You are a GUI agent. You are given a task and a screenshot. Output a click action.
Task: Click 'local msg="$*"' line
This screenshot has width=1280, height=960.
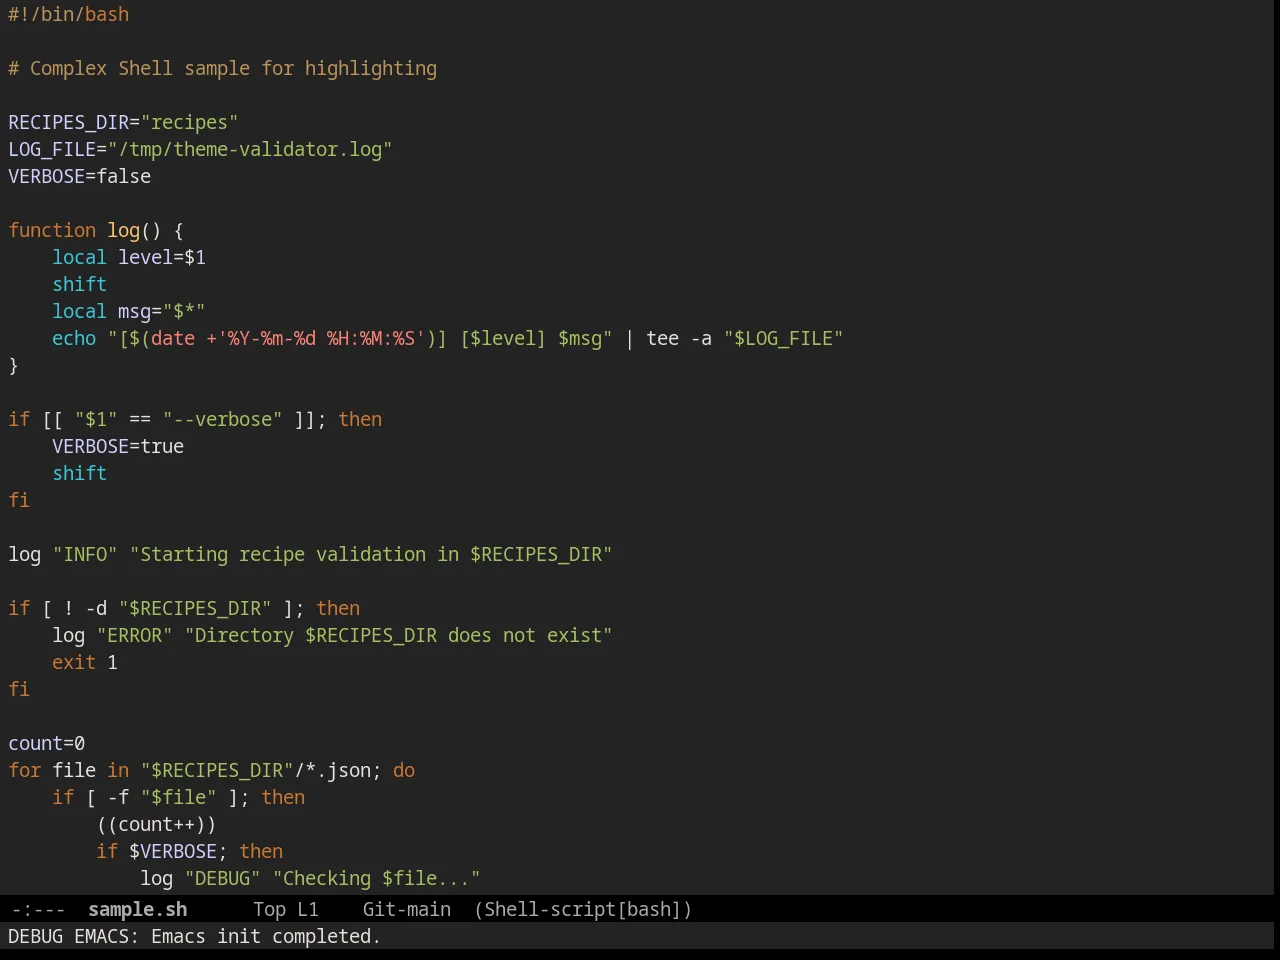coord(129,311)
